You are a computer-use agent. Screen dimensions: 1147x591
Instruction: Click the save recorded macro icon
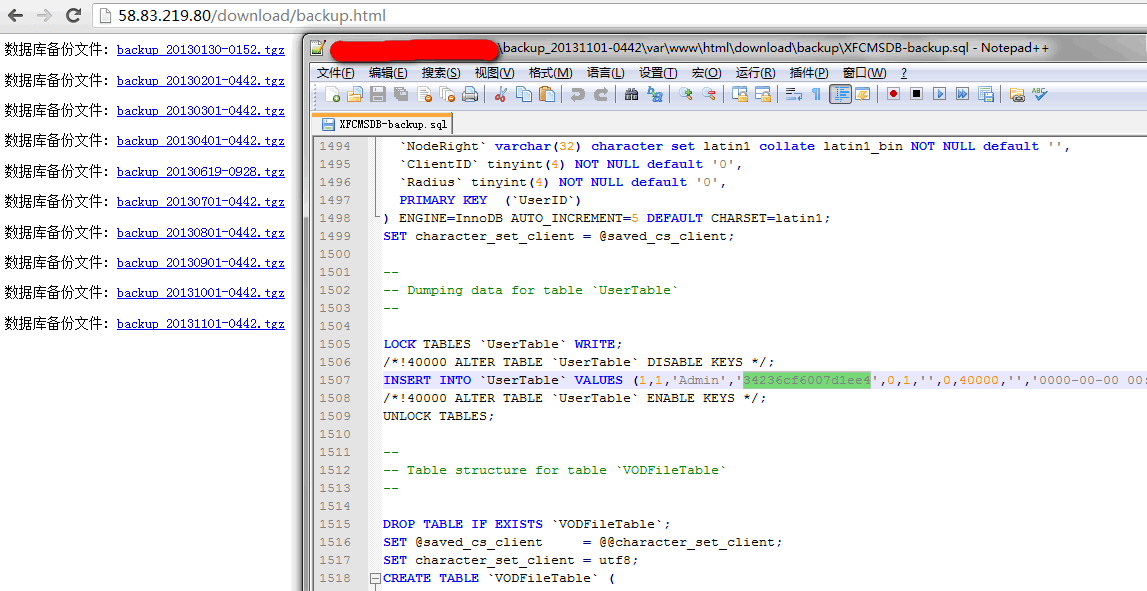985,94
